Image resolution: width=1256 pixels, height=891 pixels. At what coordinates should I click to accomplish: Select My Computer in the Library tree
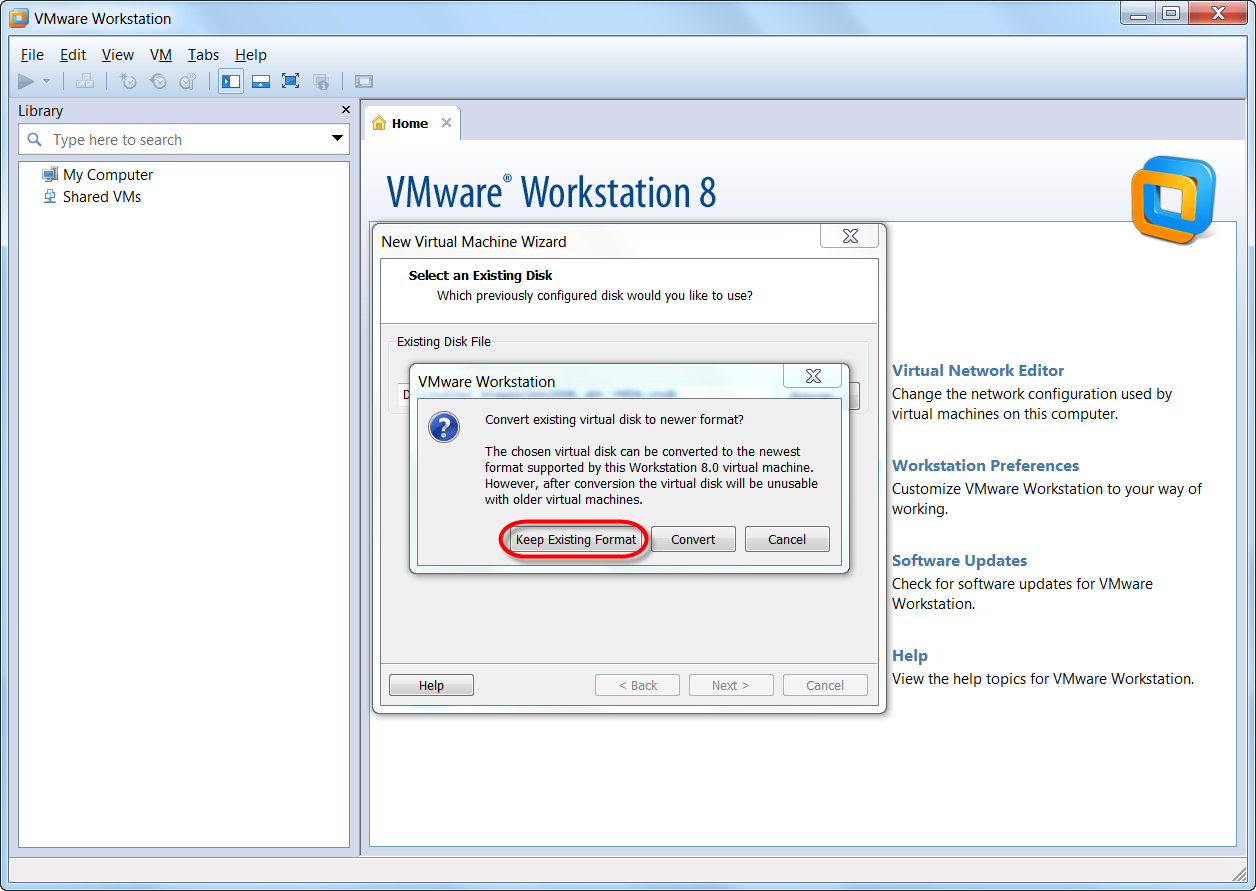[108, 175]
